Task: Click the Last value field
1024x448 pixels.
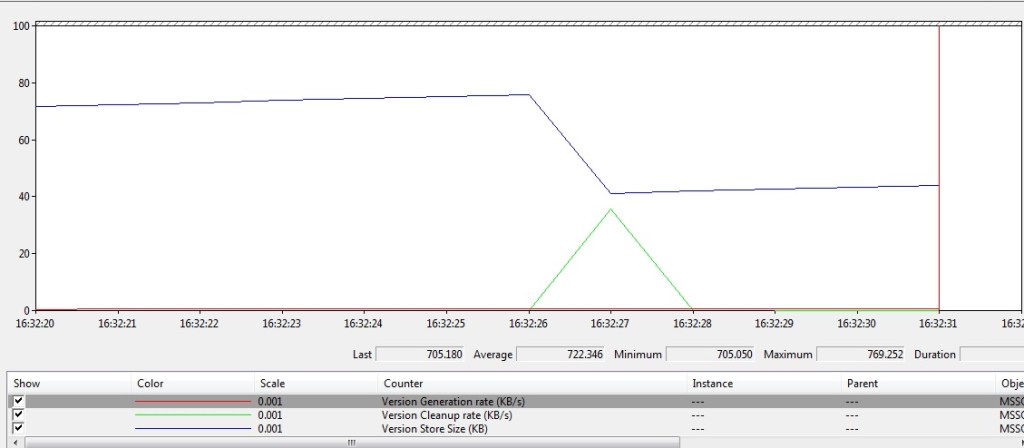Action: (x=420, y=354)
